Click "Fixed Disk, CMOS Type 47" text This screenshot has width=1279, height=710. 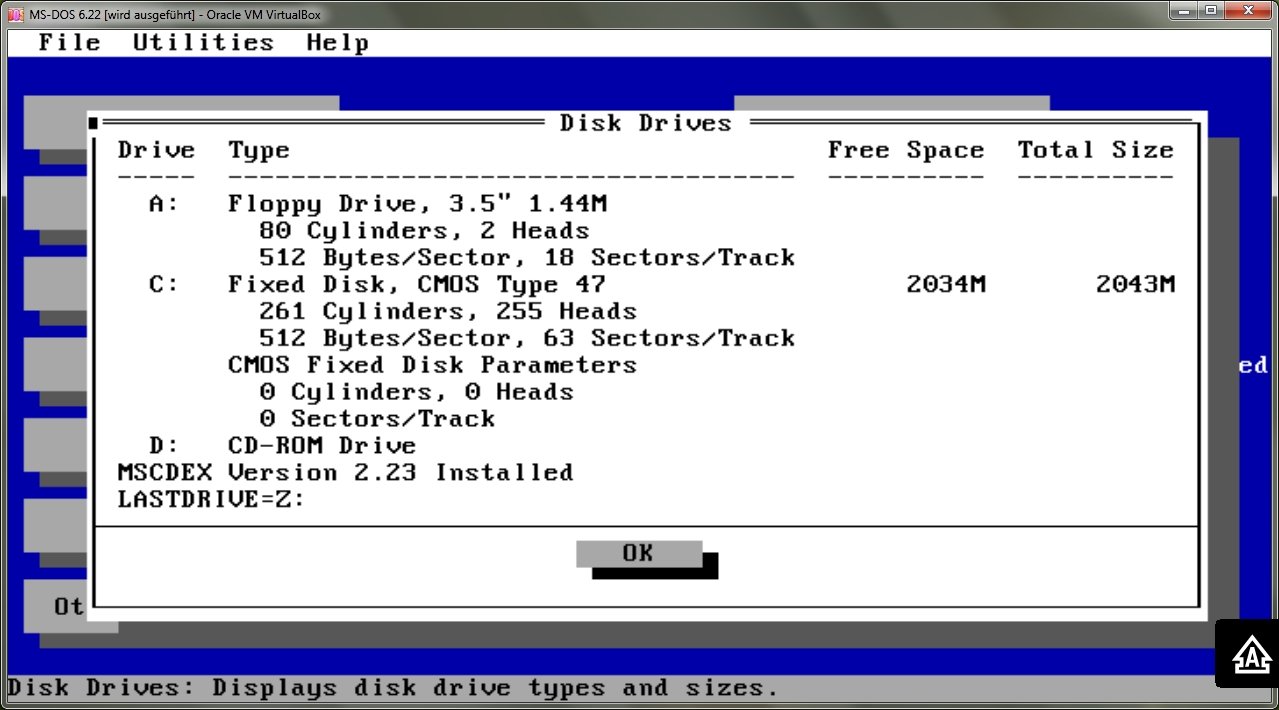pyautogui.click(x=418, y=285)
